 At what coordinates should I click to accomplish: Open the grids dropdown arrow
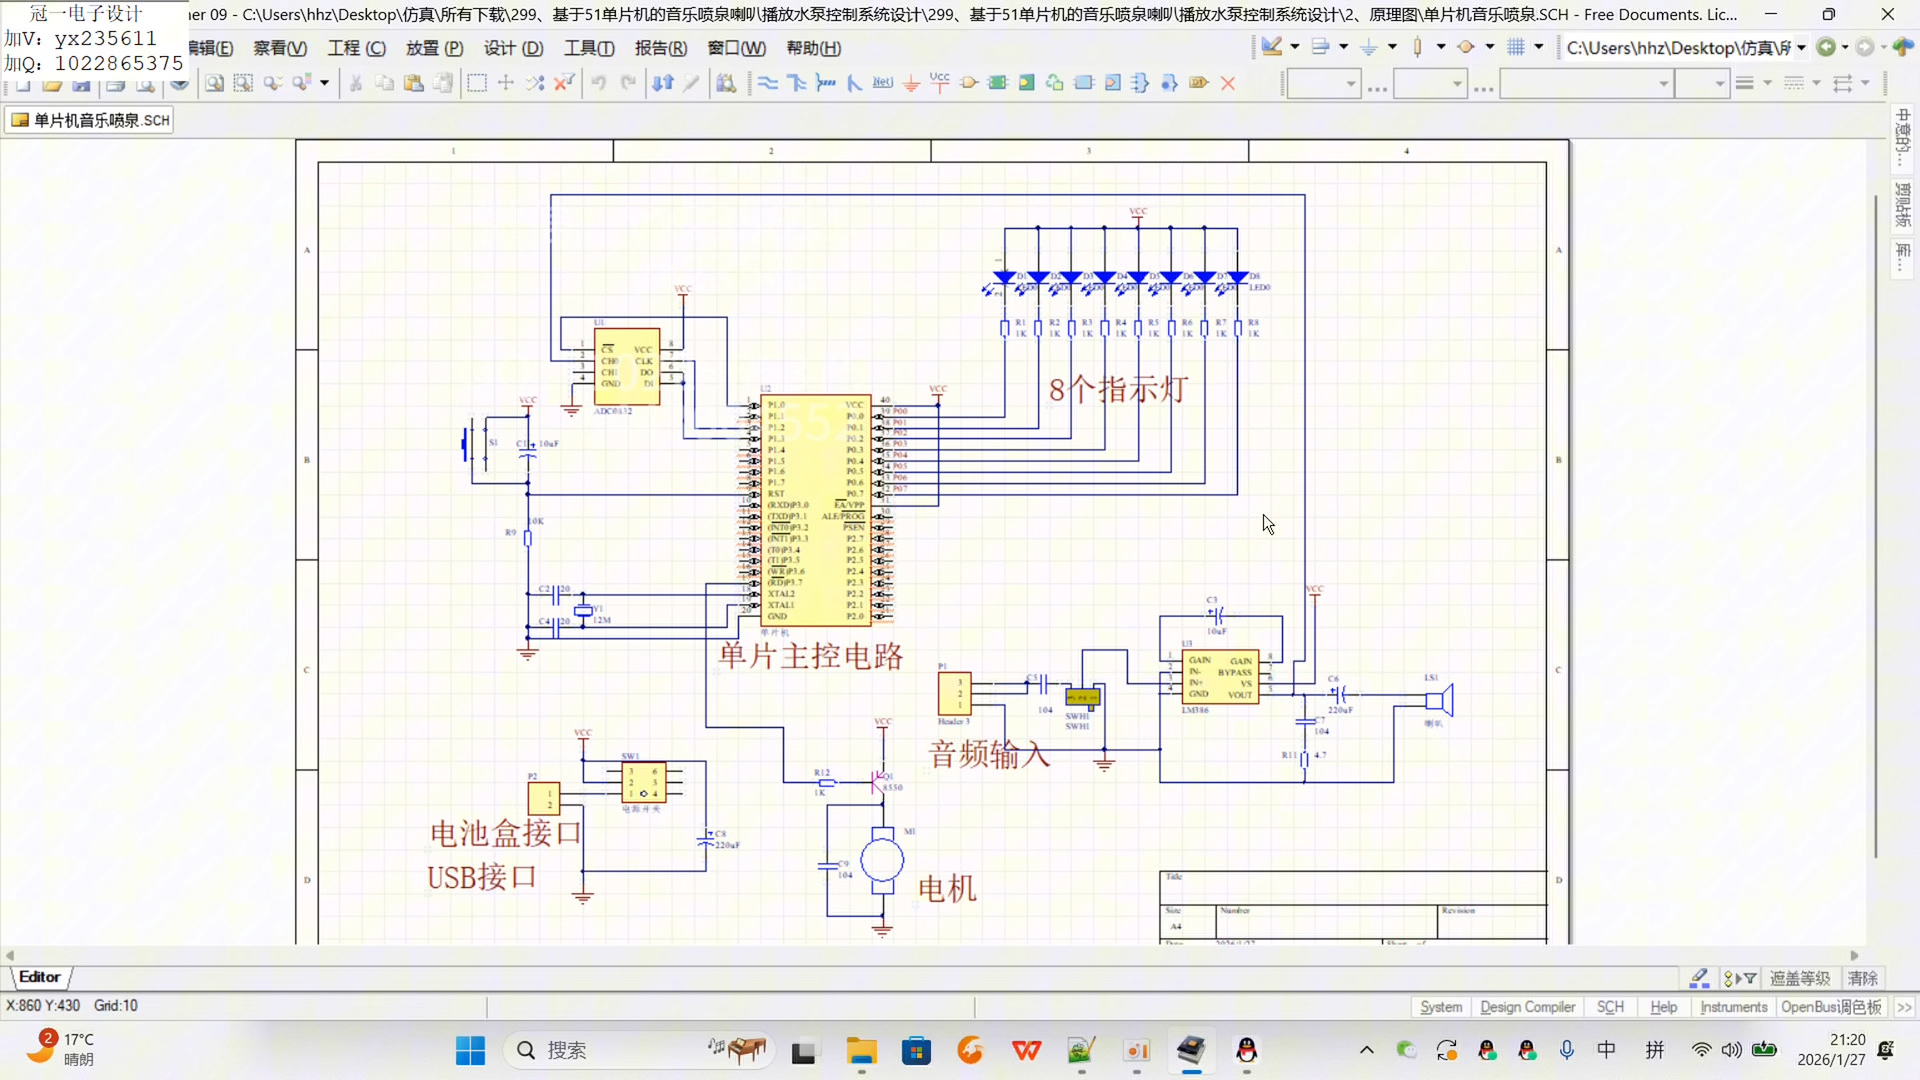pos(1538,47)
